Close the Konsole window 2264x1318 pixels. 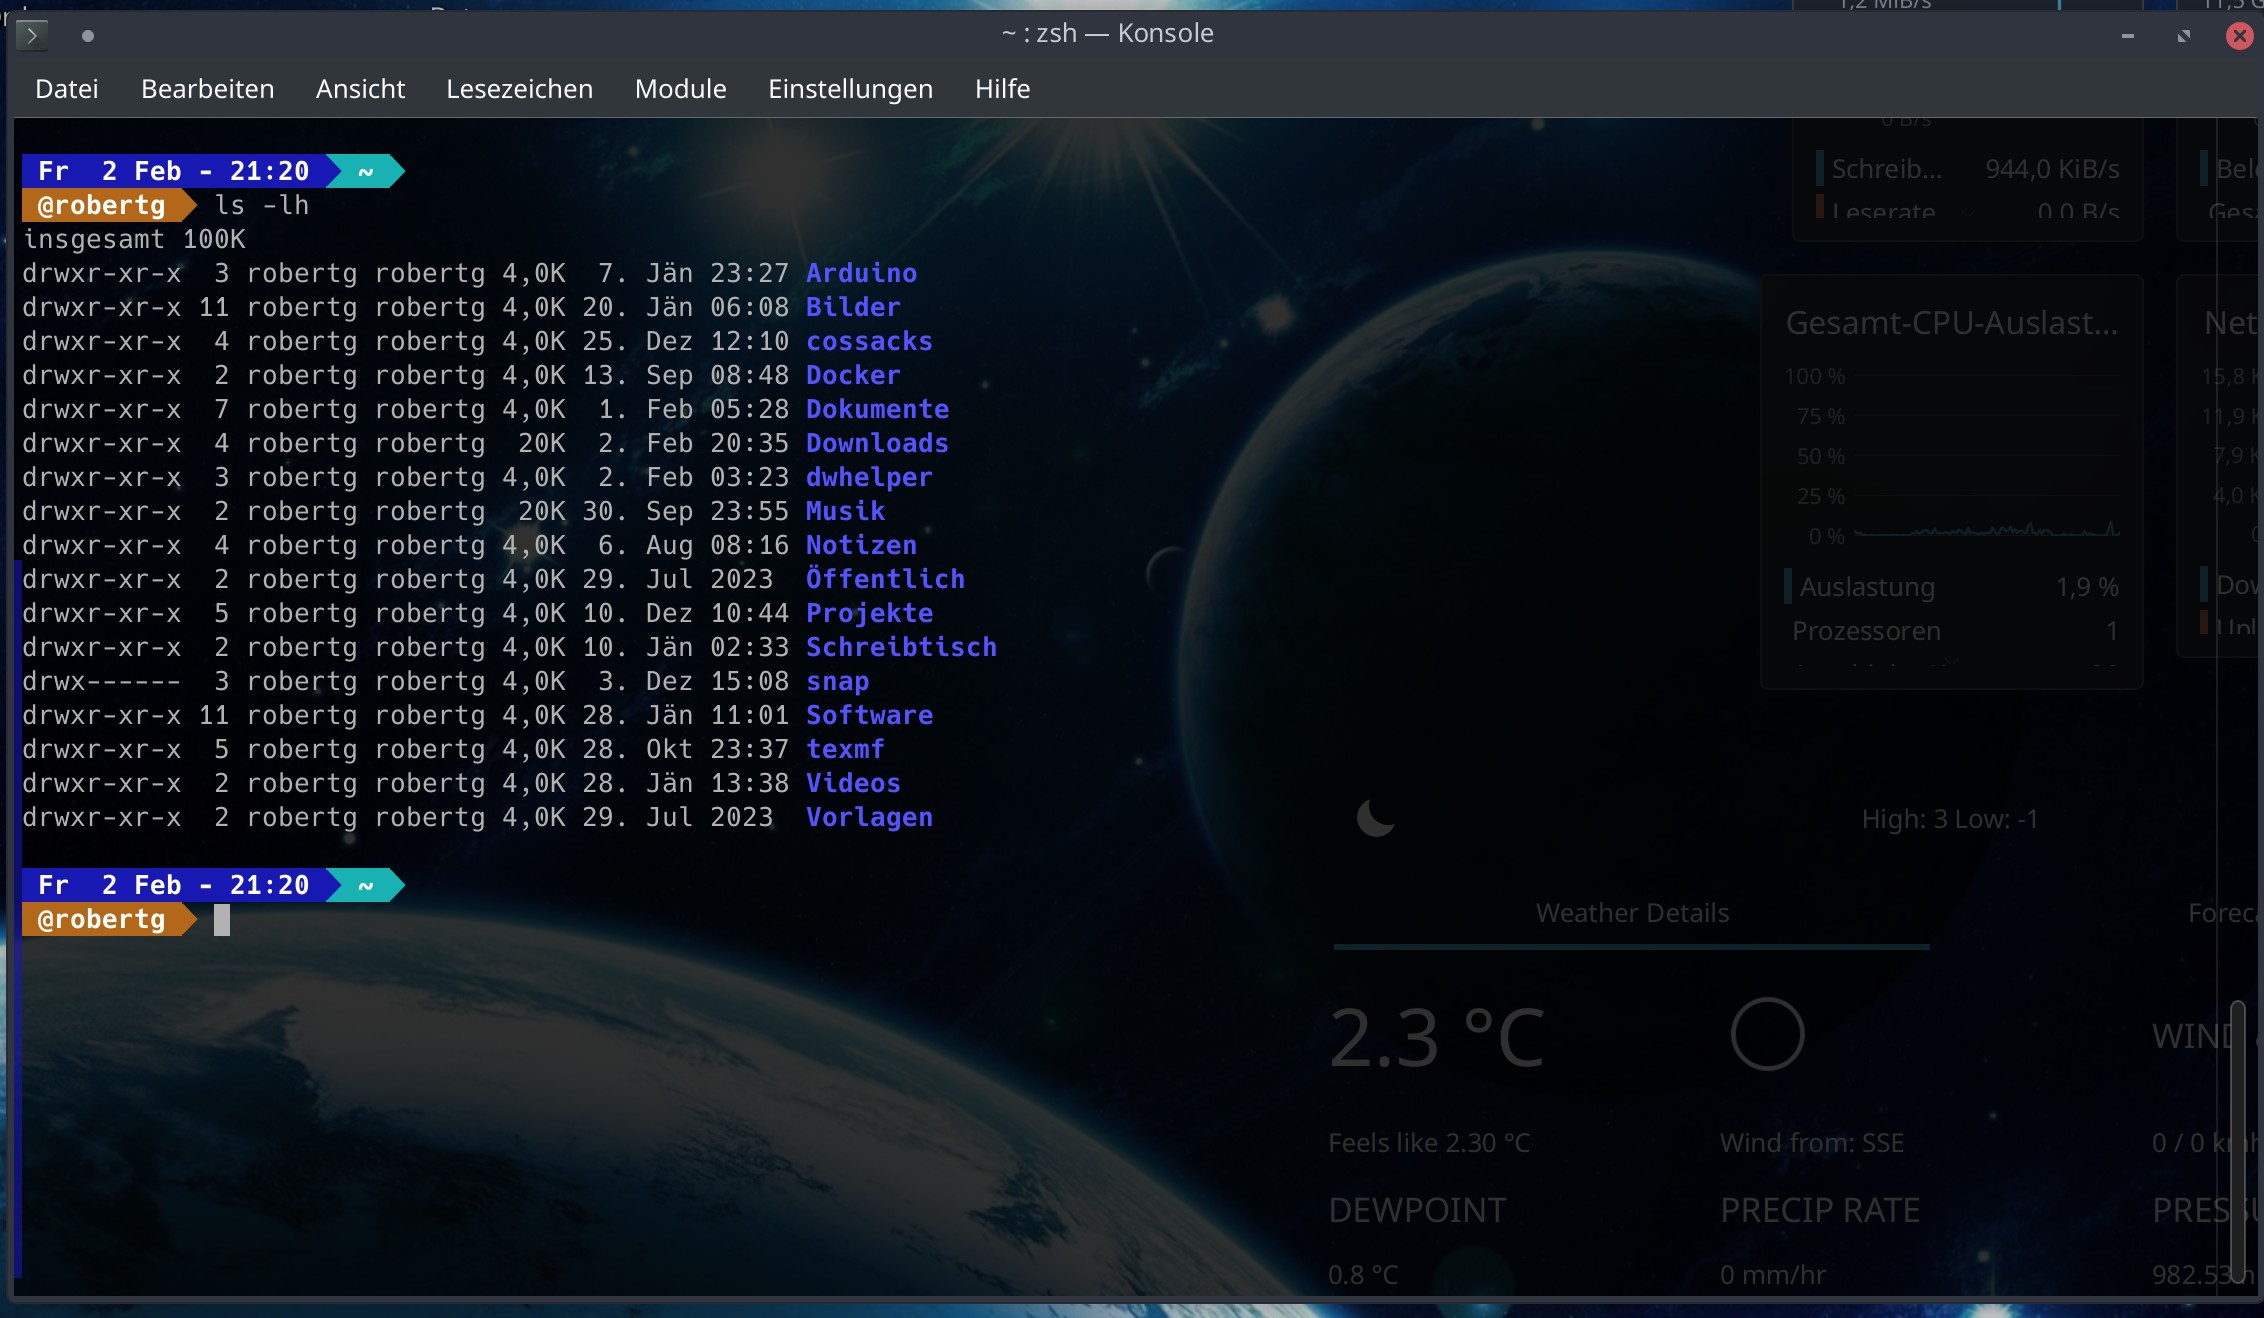(2240, 36)
